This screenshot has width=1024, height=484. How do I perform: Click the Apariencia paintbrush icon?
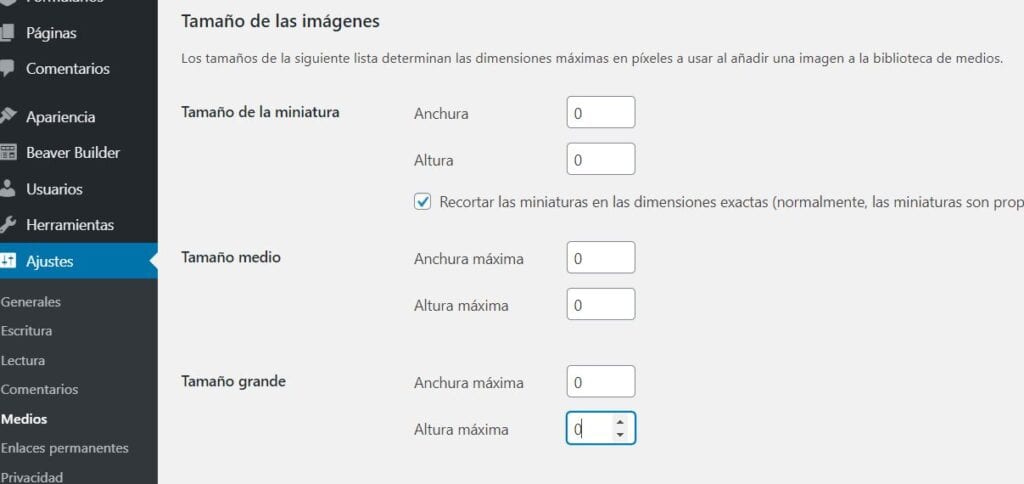pos(7,117)
